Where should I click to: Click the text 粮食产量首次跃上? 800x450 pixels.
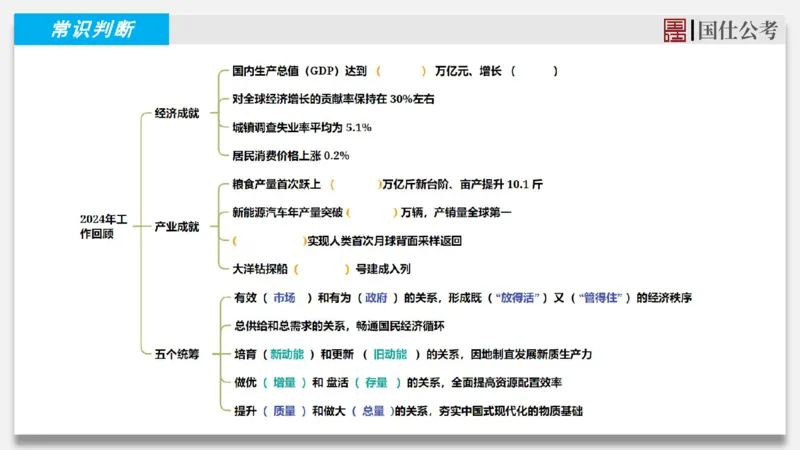click(276, 184)
